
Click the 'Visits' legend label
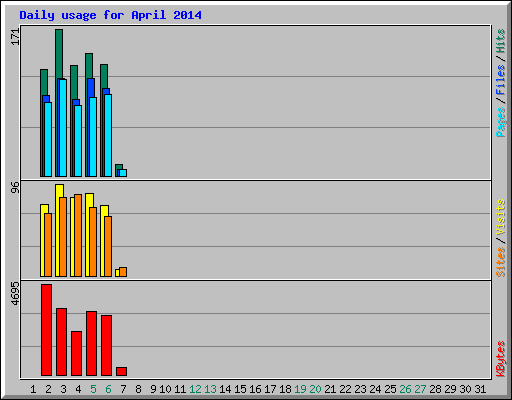(x=501, y=218)
